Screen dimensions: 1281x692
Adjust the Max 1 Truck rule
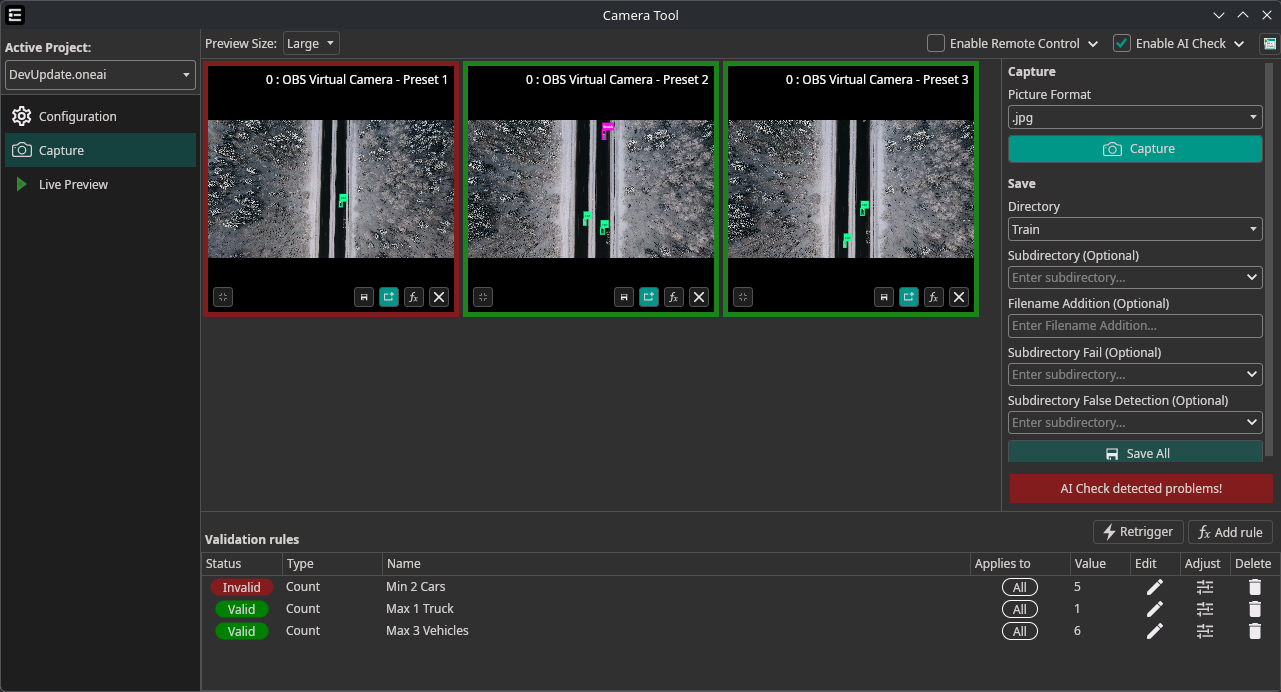1205,609
